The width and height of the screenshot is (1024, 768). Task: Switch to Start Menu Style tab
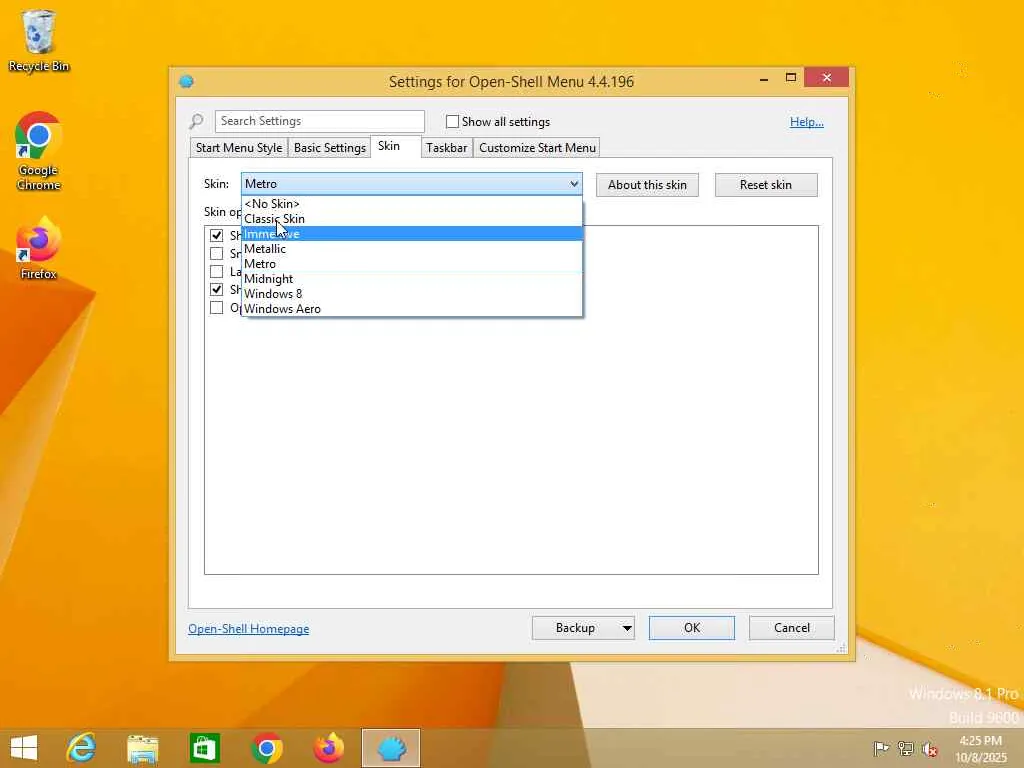pyautogui.click(x=239, y=148)
